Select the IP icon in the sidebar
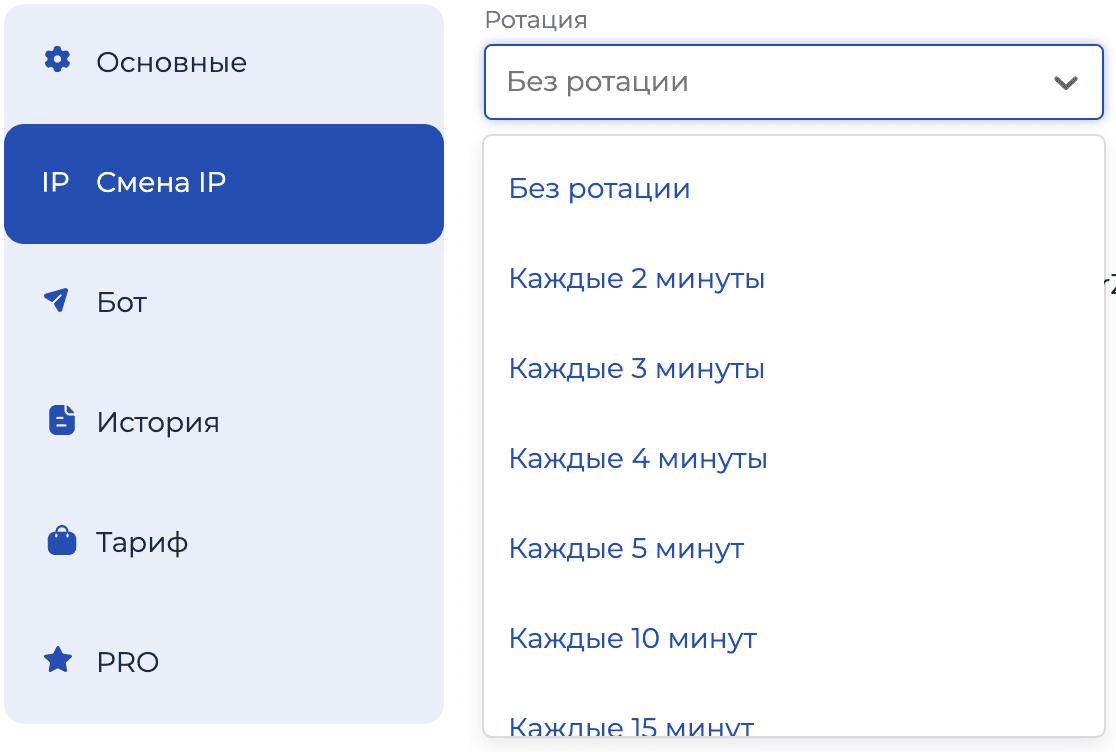1116x752 pixels. pyautogui.click(x=55, y=183)
